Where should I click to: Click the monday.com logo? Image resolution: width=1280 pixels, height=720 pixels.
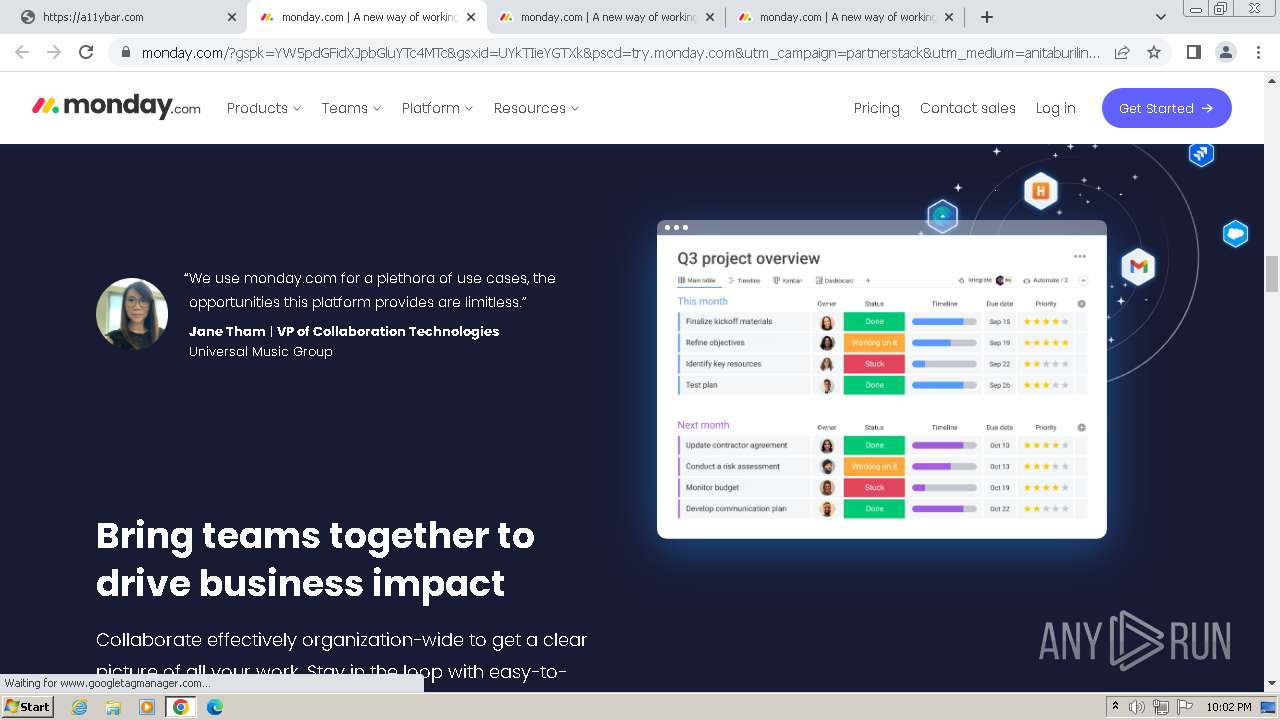[116, 107]
